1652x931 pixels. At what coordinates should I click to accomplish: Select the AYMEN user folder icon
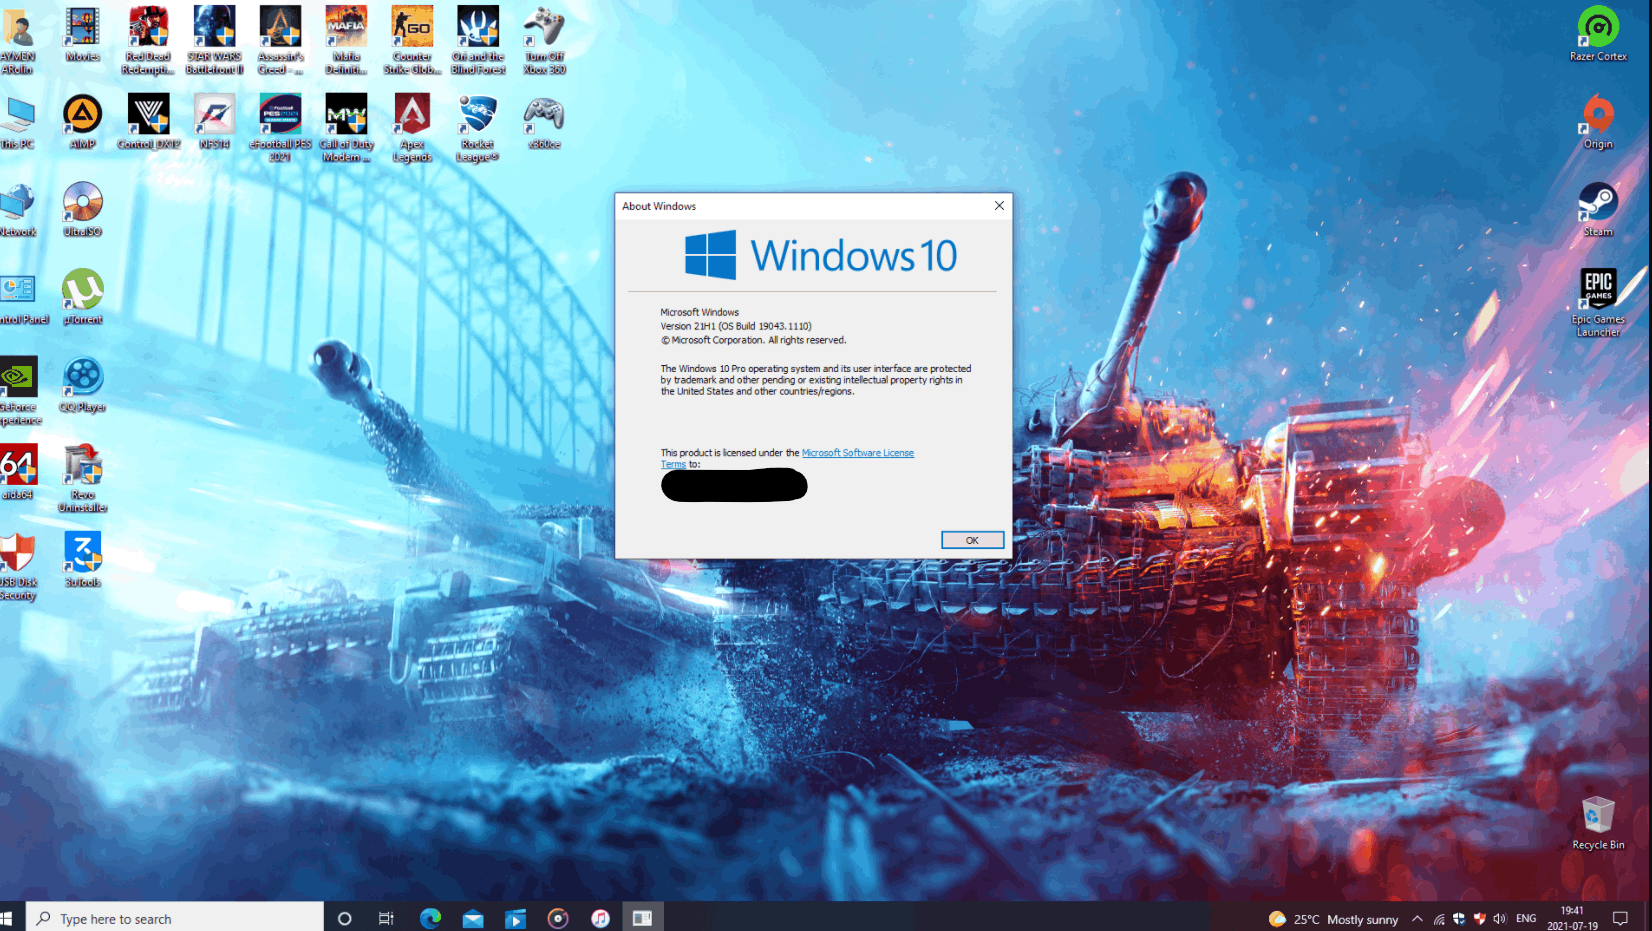[x=18, y=40]
